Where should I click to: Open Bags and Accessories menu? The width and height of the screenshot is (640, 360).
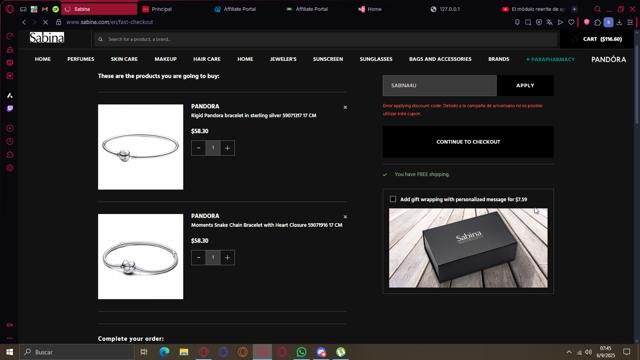[x=440, y=59]
